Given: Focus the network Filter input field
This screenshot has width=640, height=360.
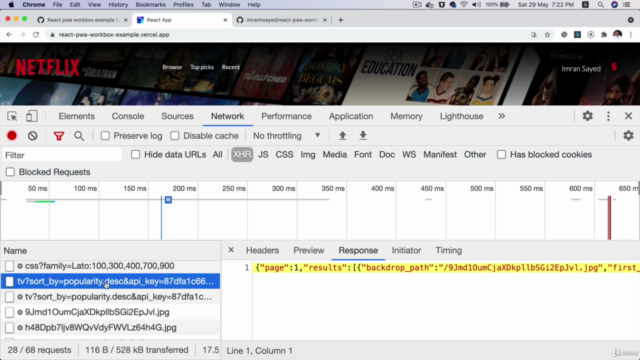Looking at the screenshot, I should [x=62, y=155].
